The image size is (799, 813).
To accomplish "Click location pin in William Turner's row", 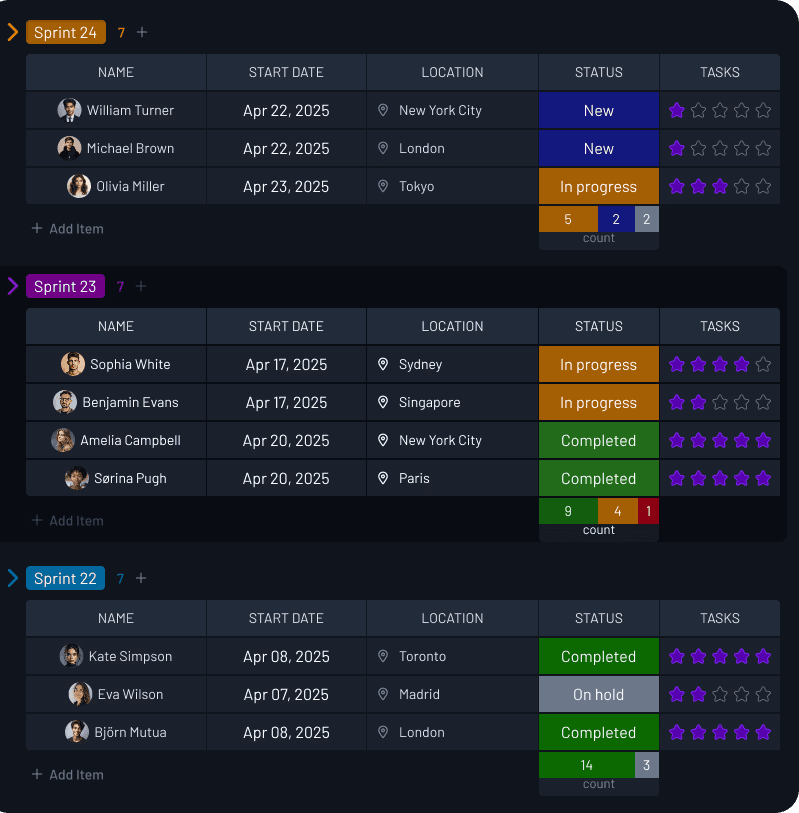I will click(x=383, y=110).
